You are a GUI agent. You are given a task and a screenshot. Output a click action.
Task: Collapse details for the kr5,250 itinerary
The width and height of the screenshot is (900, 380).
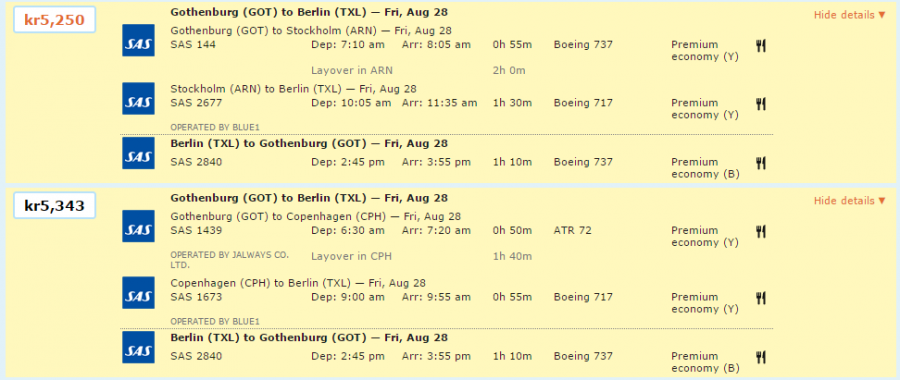849,15
